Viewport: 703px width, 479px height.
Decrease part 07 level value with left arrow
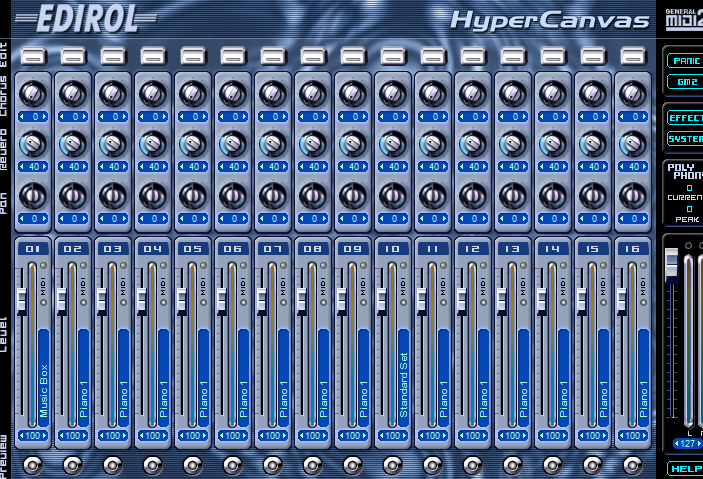tap(261, 435)
